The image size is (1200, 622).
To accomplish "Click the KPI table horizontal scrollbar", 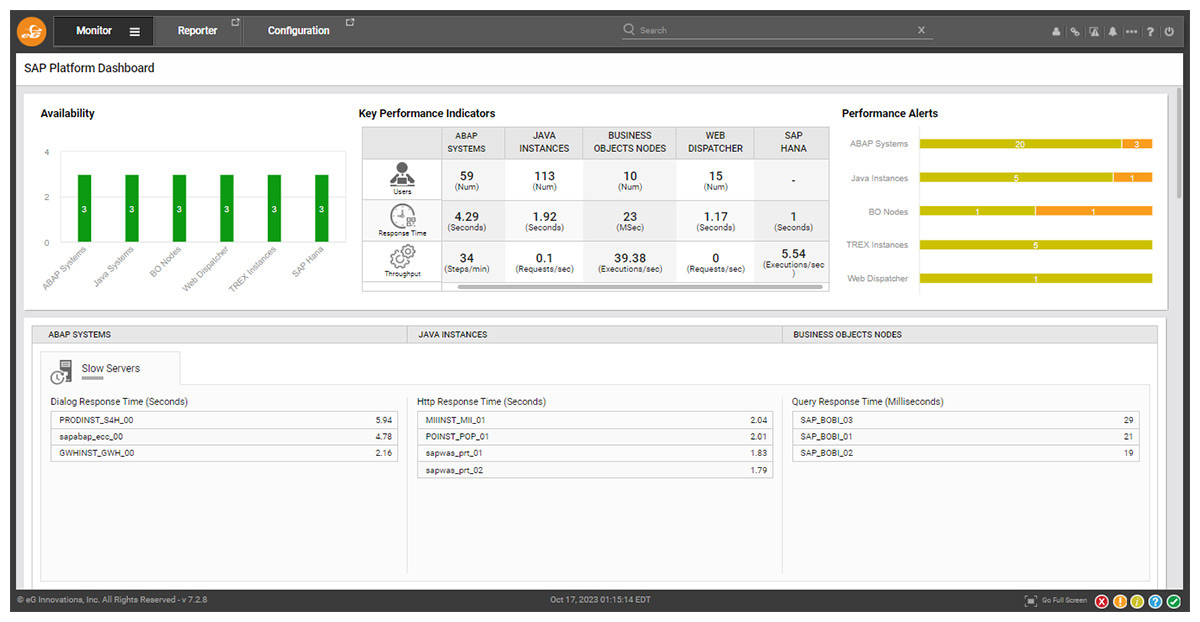I will click(640, 287).
